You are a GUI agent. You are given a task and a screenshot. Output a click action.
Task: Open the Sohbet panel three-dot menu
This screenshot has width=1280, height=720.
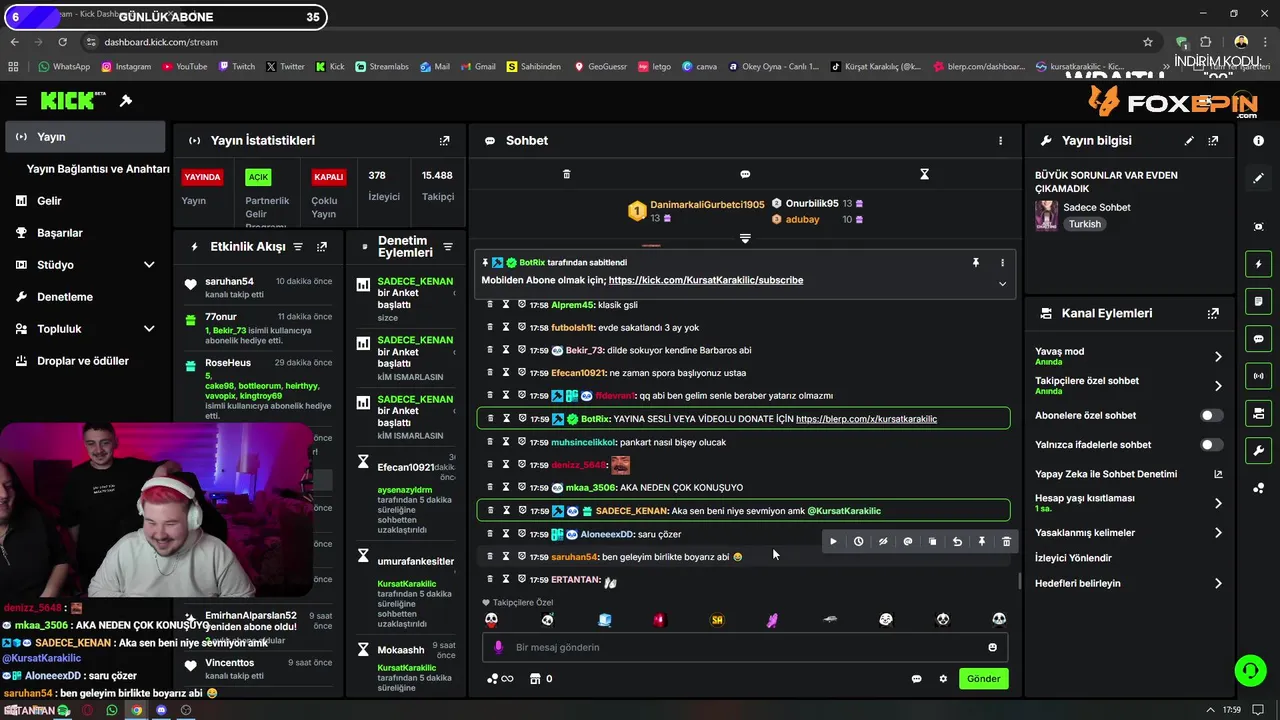[1000, 141]
